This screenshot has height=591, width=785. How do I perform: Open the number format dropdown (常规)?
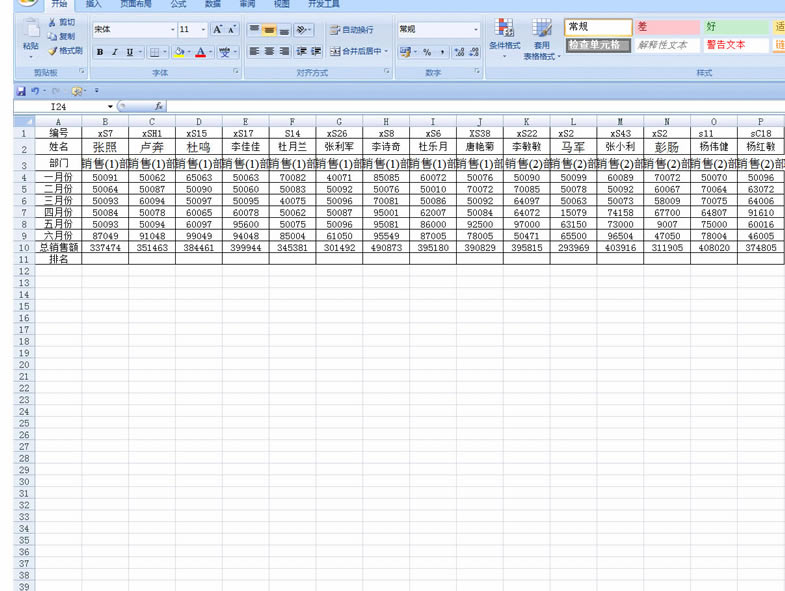coord(476,30)
